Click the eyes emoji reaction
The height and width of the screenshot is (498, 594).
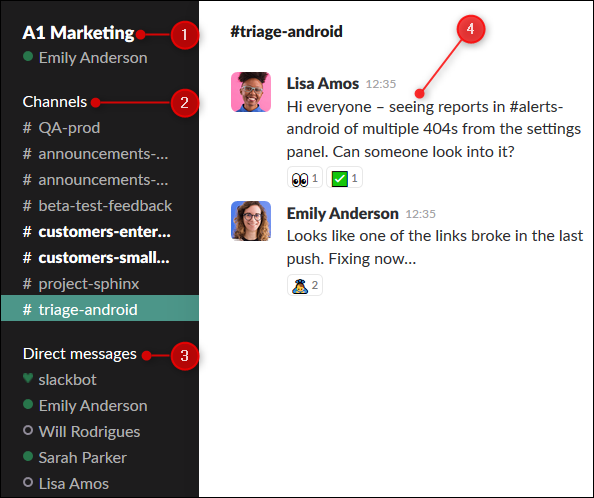[x=305, y=178]
